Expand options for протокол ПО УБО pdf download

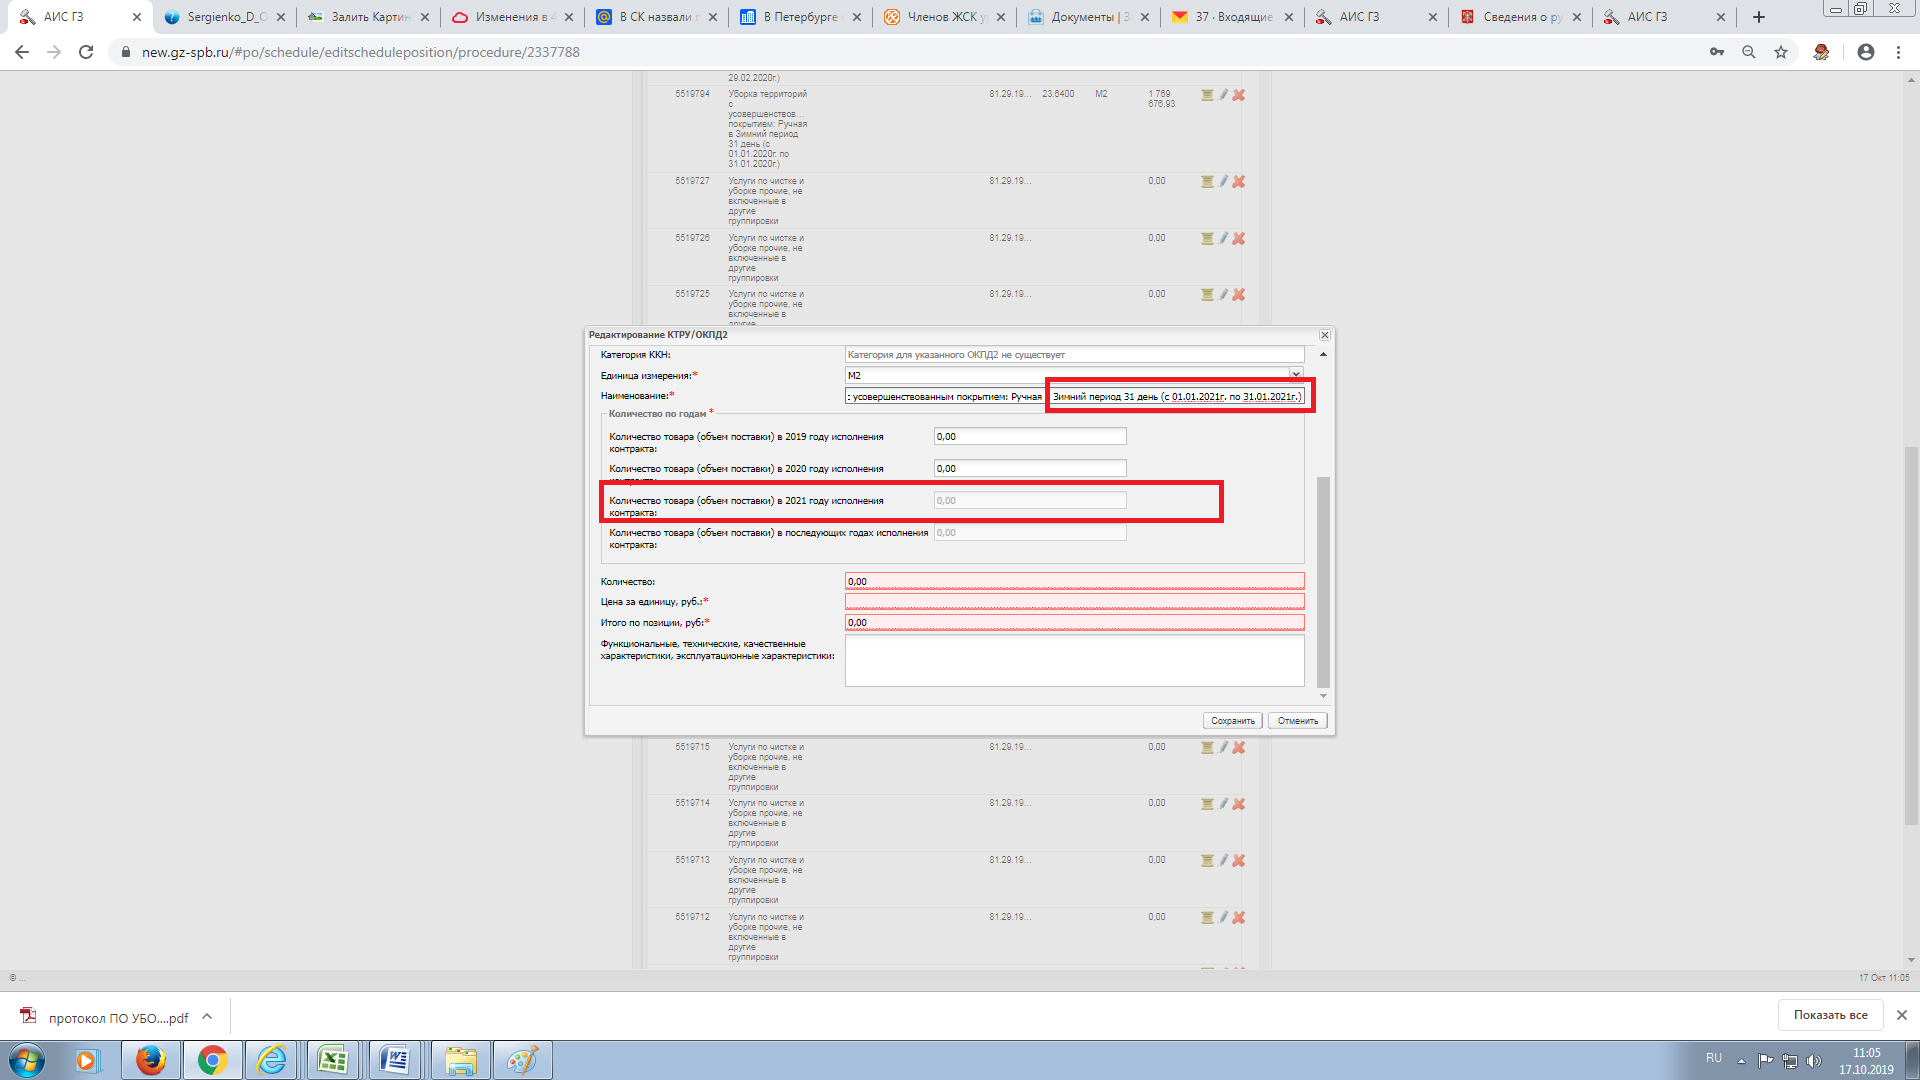pos(207,1016)
